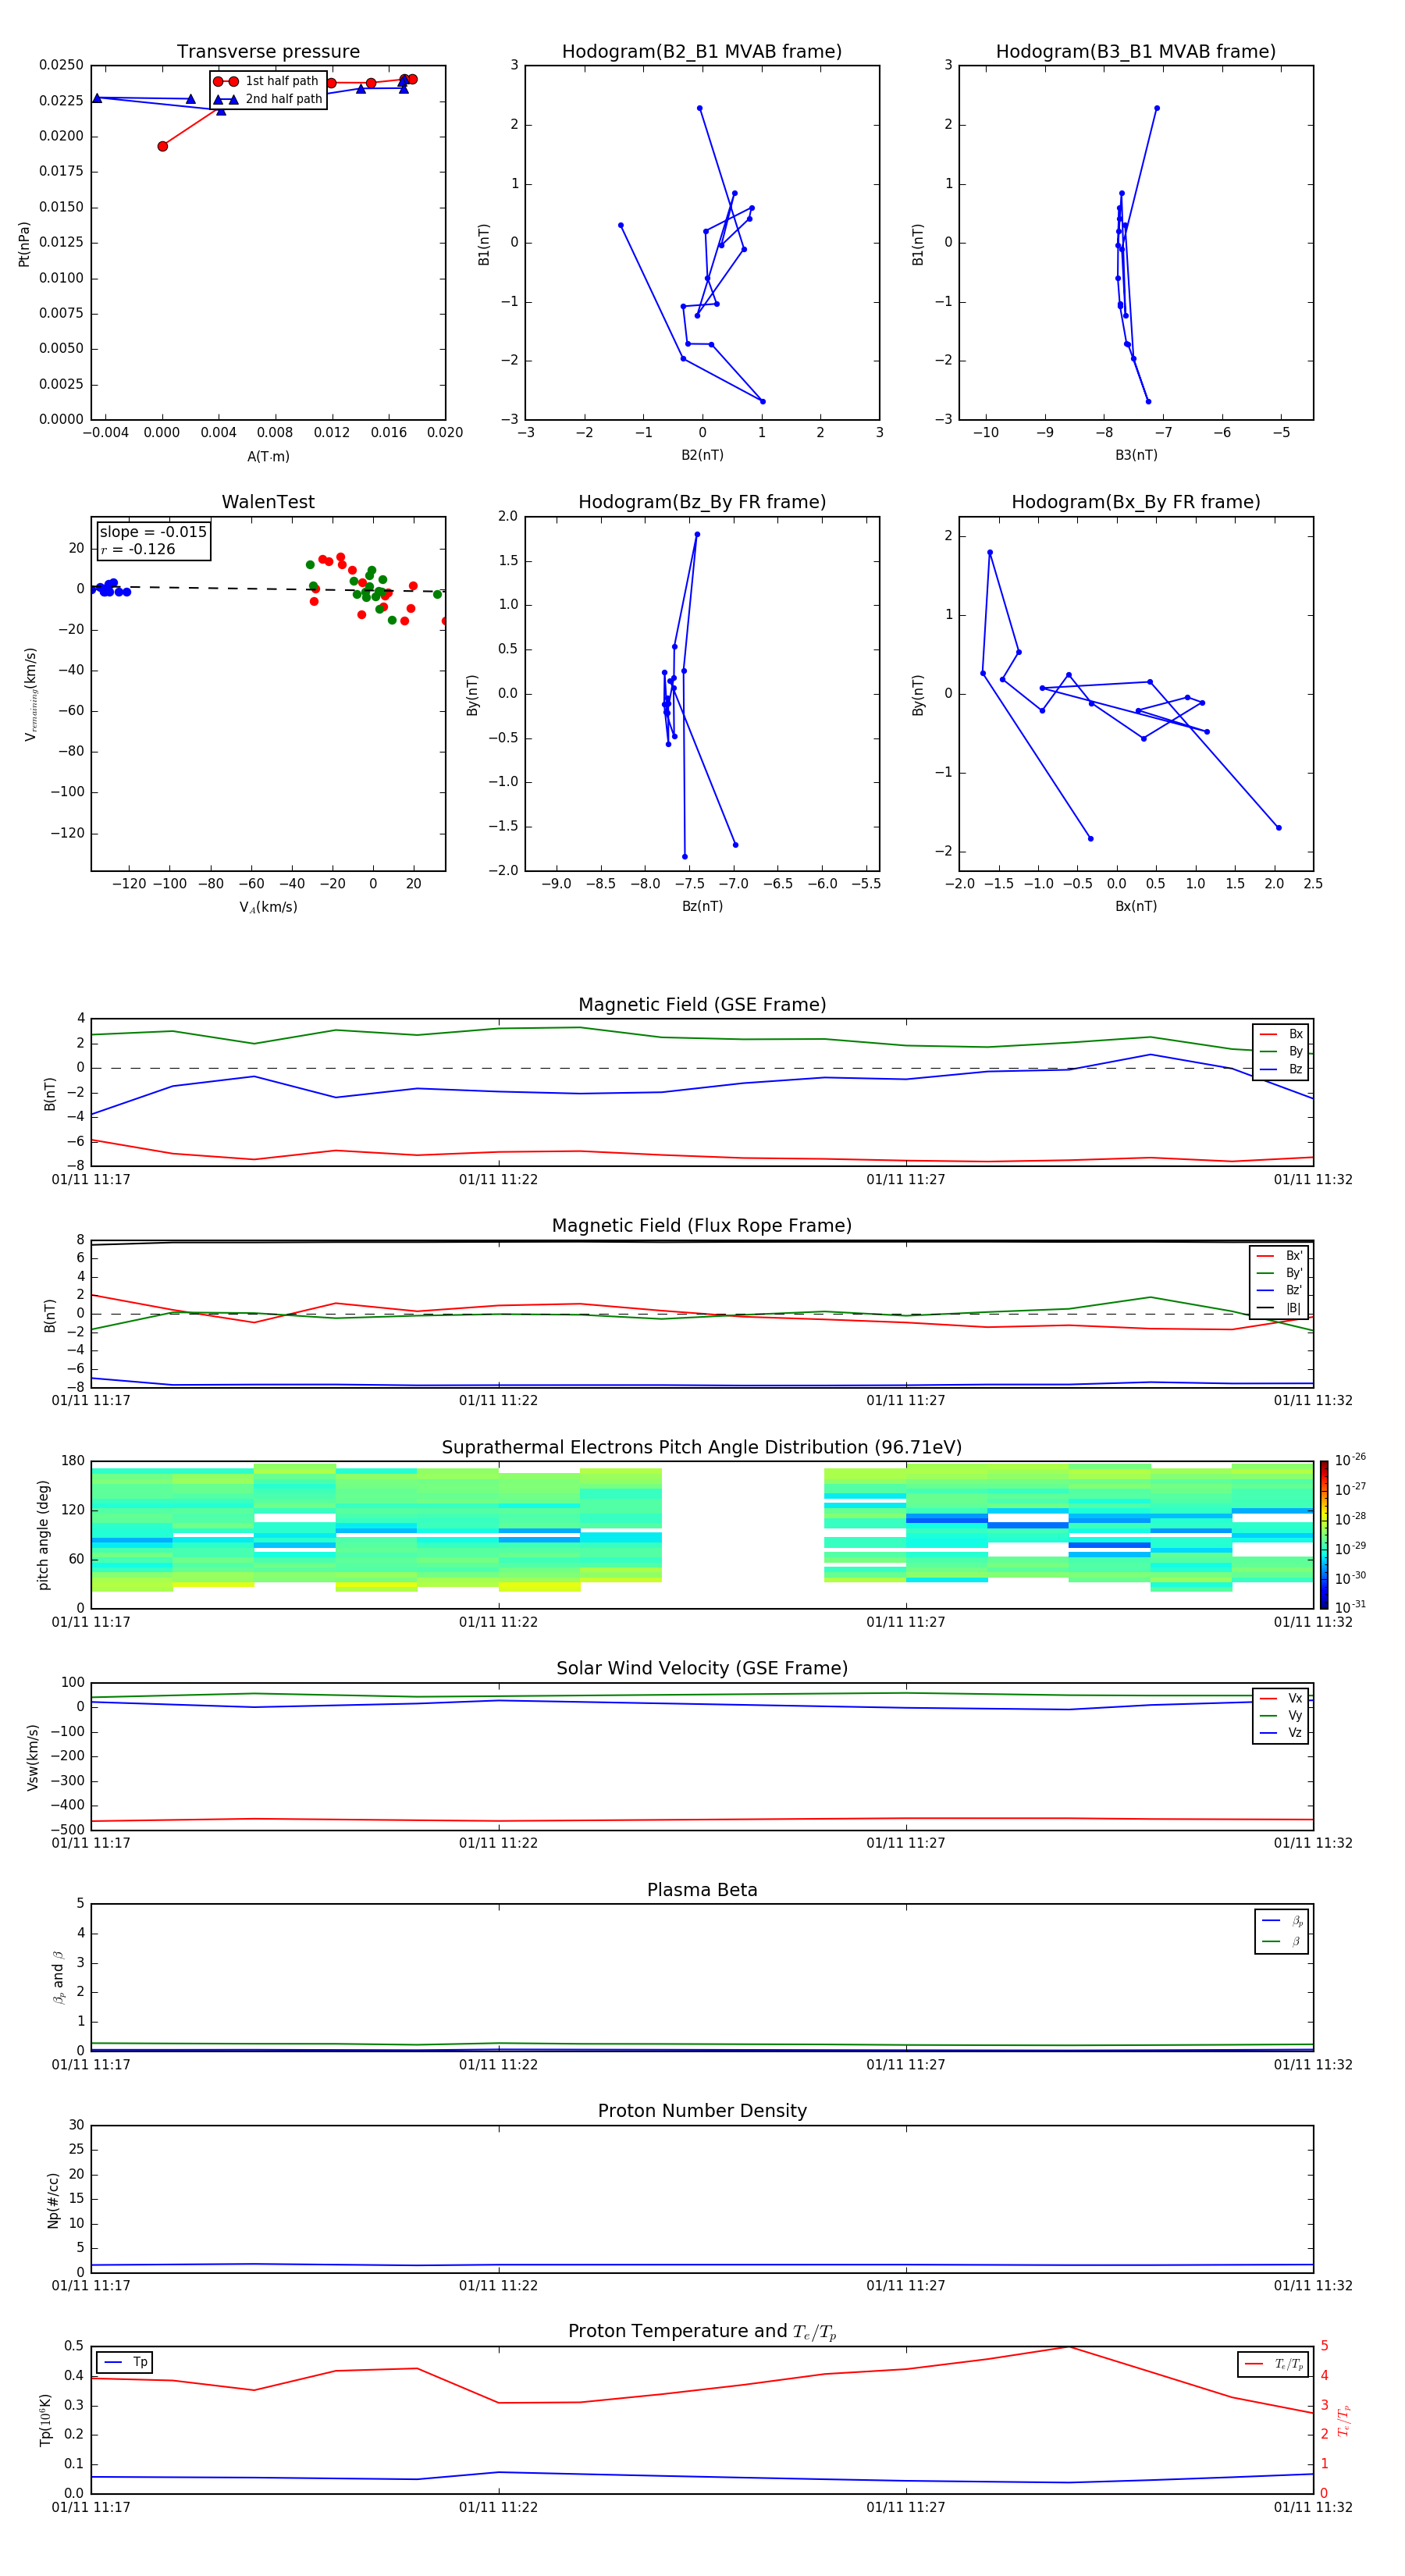Screen dimensions: 1405x2576
Task: Click the "Hodogram(B2_B1 MVAB frame)" title
Action: click(702, 52)
